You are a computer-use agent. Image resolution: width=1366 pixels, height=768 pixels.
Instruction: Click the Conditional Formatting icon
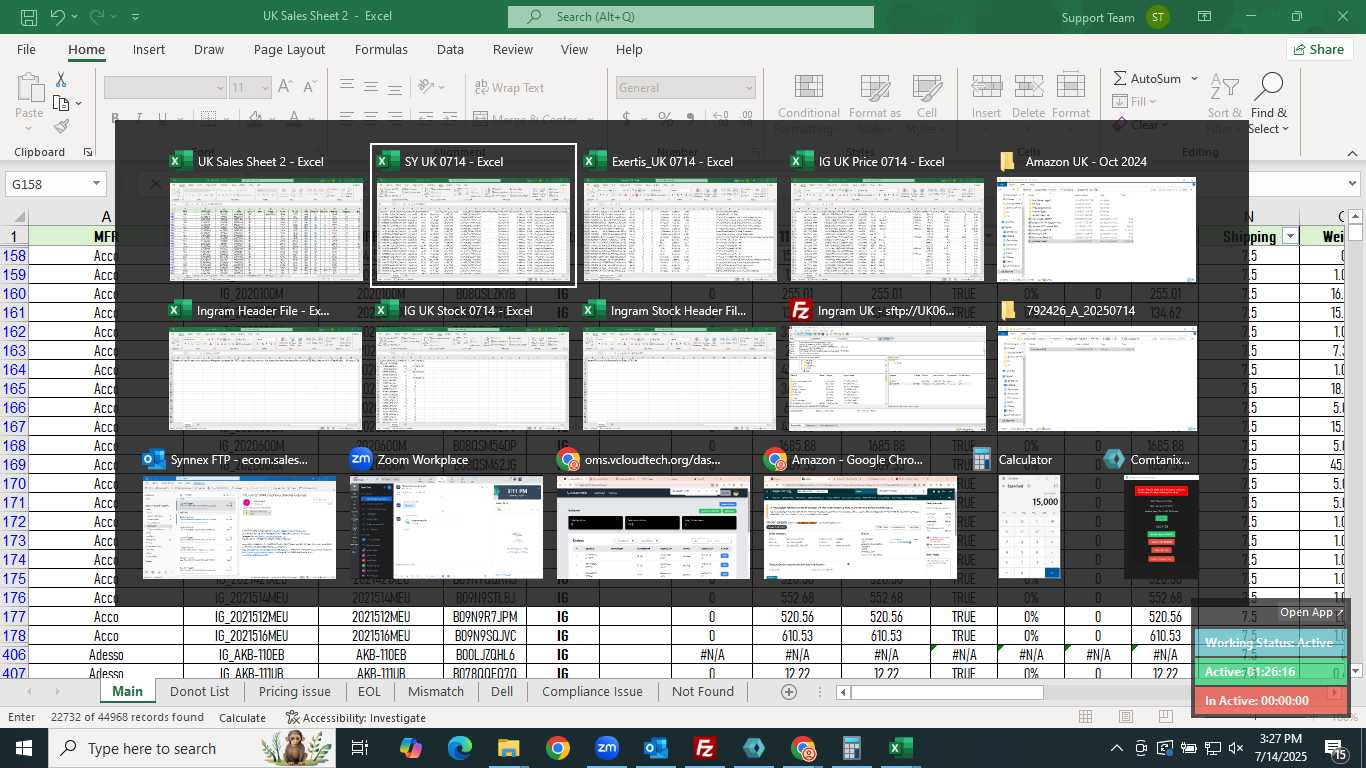tap(809, 86)
